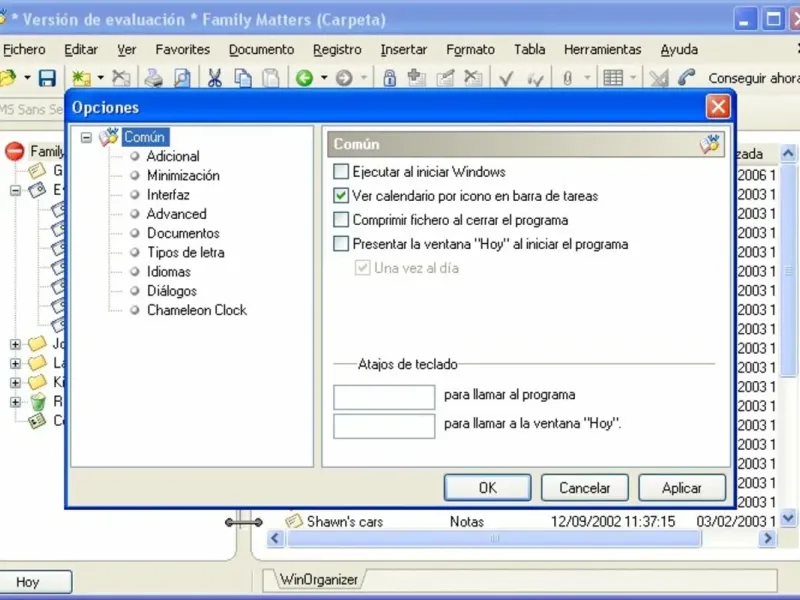800x600 pixels.
Task: Click the Copy toolbar icon
Action: pyautogui.click(x=243, y=78)
